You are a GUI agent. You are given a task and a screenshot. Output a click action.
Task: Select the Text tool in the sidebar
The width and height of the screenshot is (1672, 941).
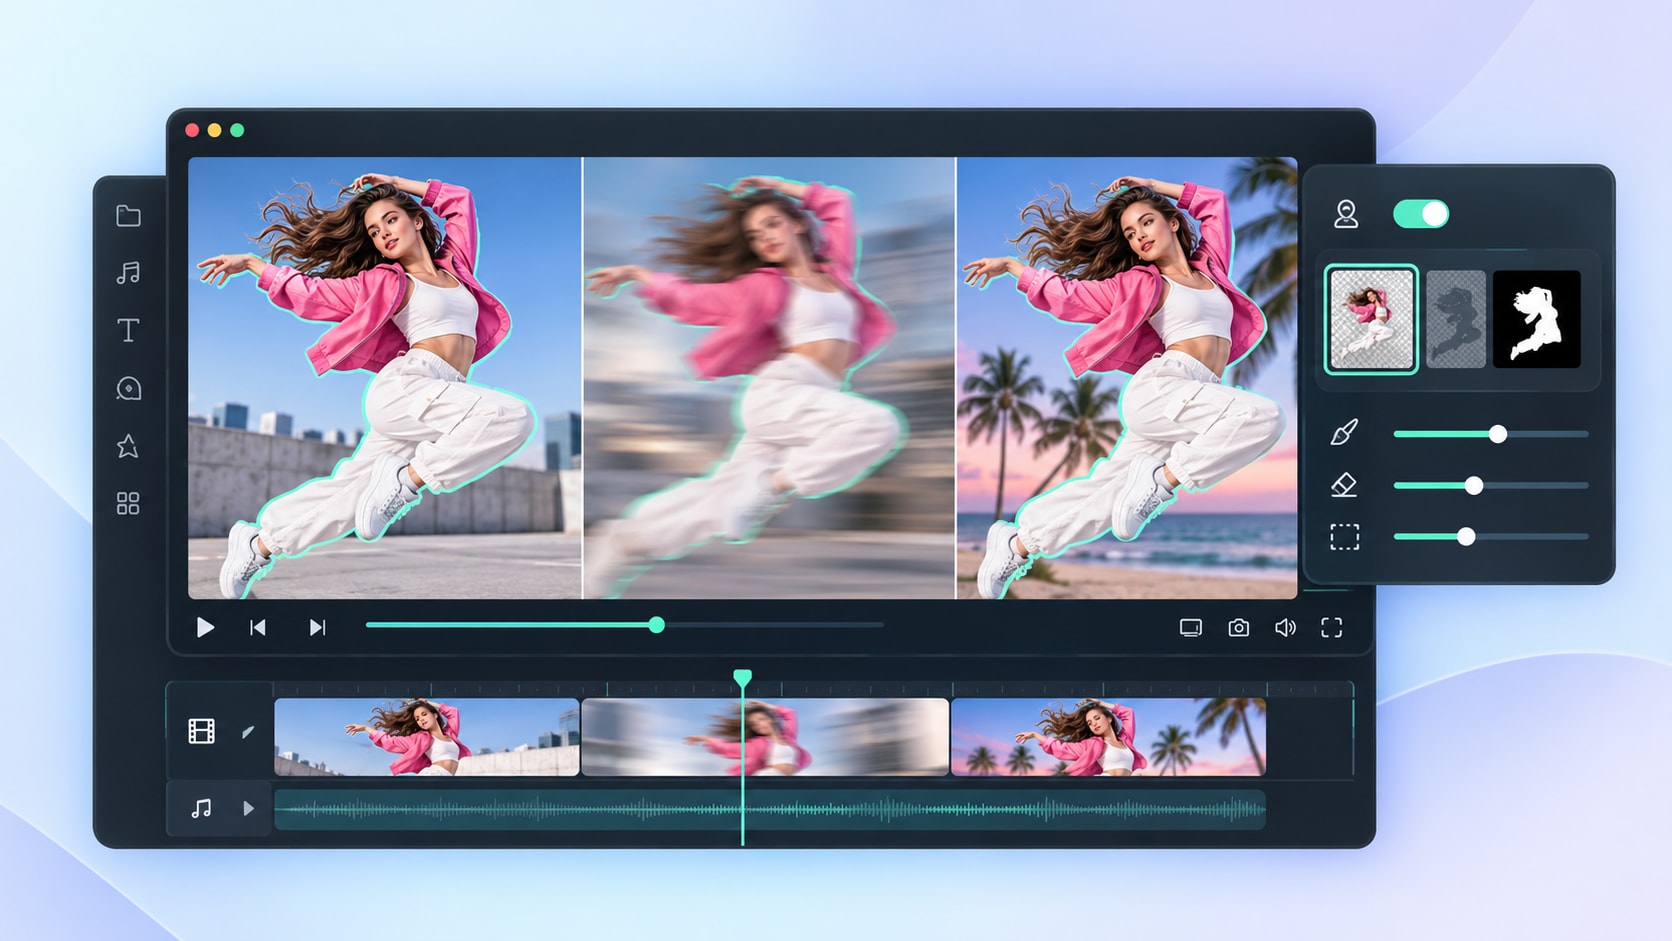click(128, 330)
